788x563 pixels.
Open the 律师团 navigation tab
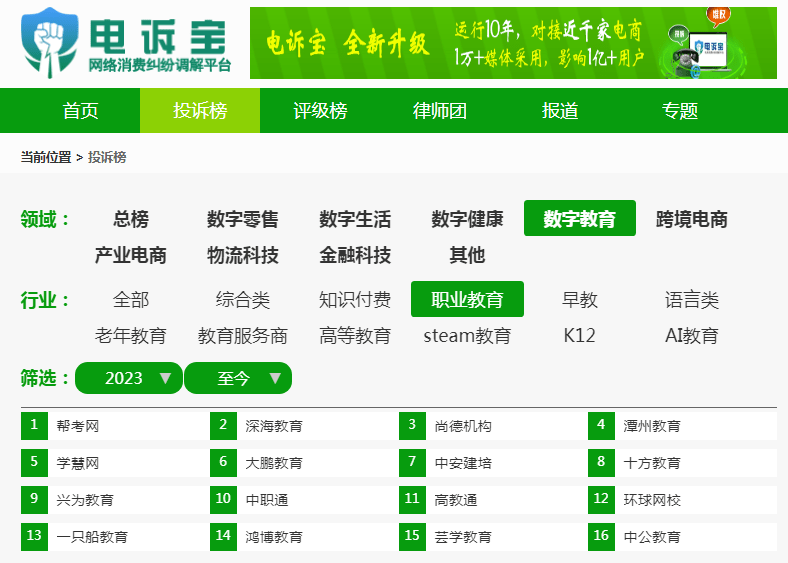click(x=440, y=111)
